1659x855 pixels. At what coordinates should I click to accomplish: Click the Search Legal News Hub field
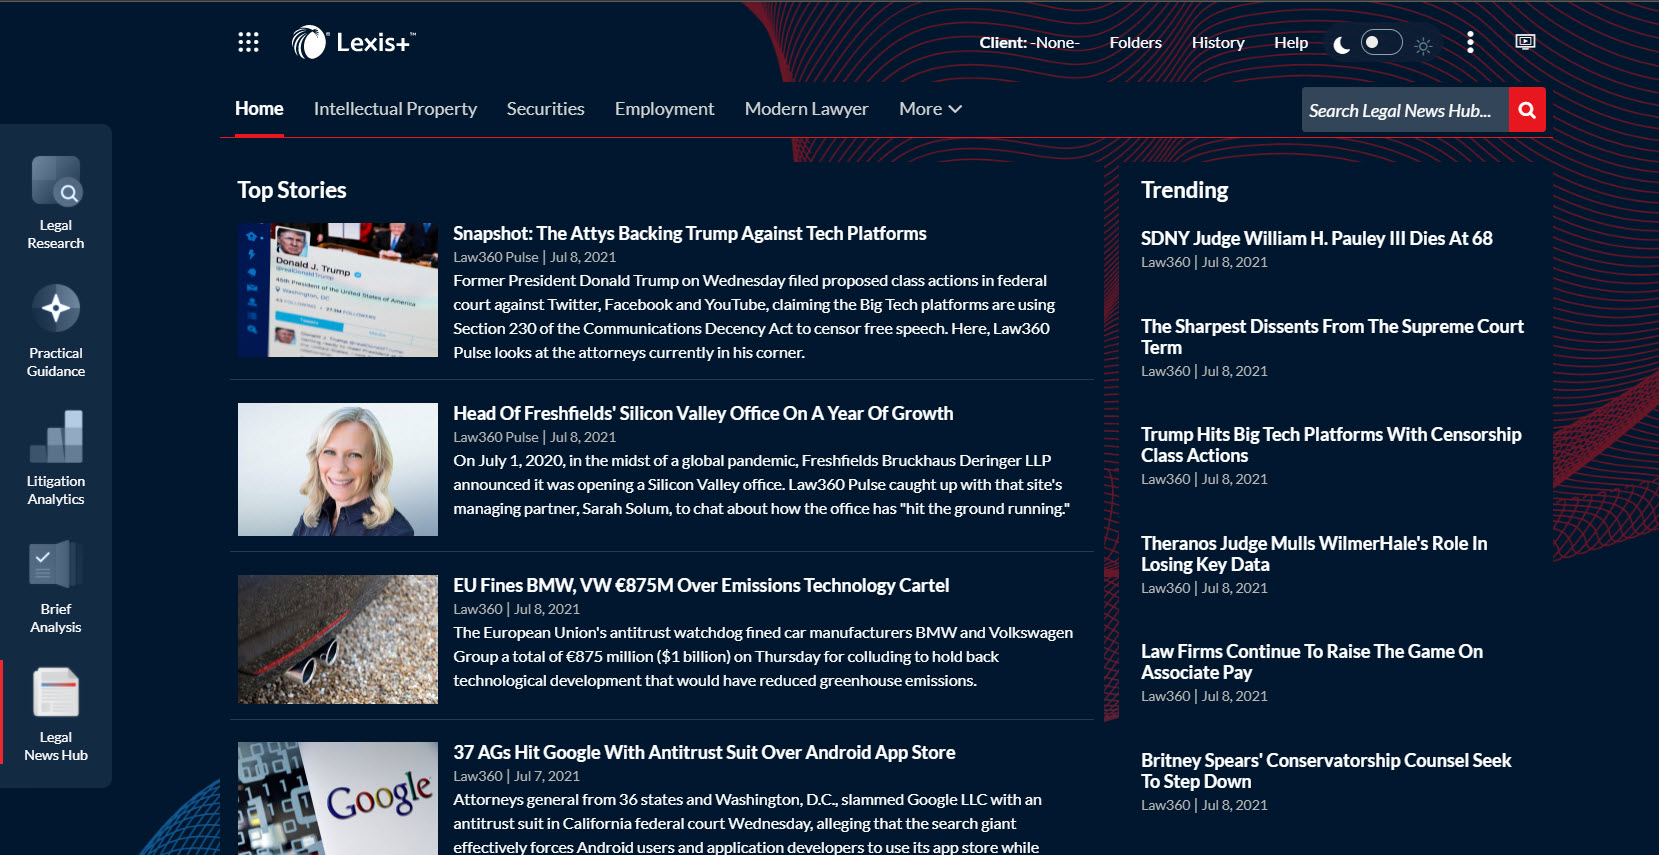pyautogui.click(x=1403, y=110)
